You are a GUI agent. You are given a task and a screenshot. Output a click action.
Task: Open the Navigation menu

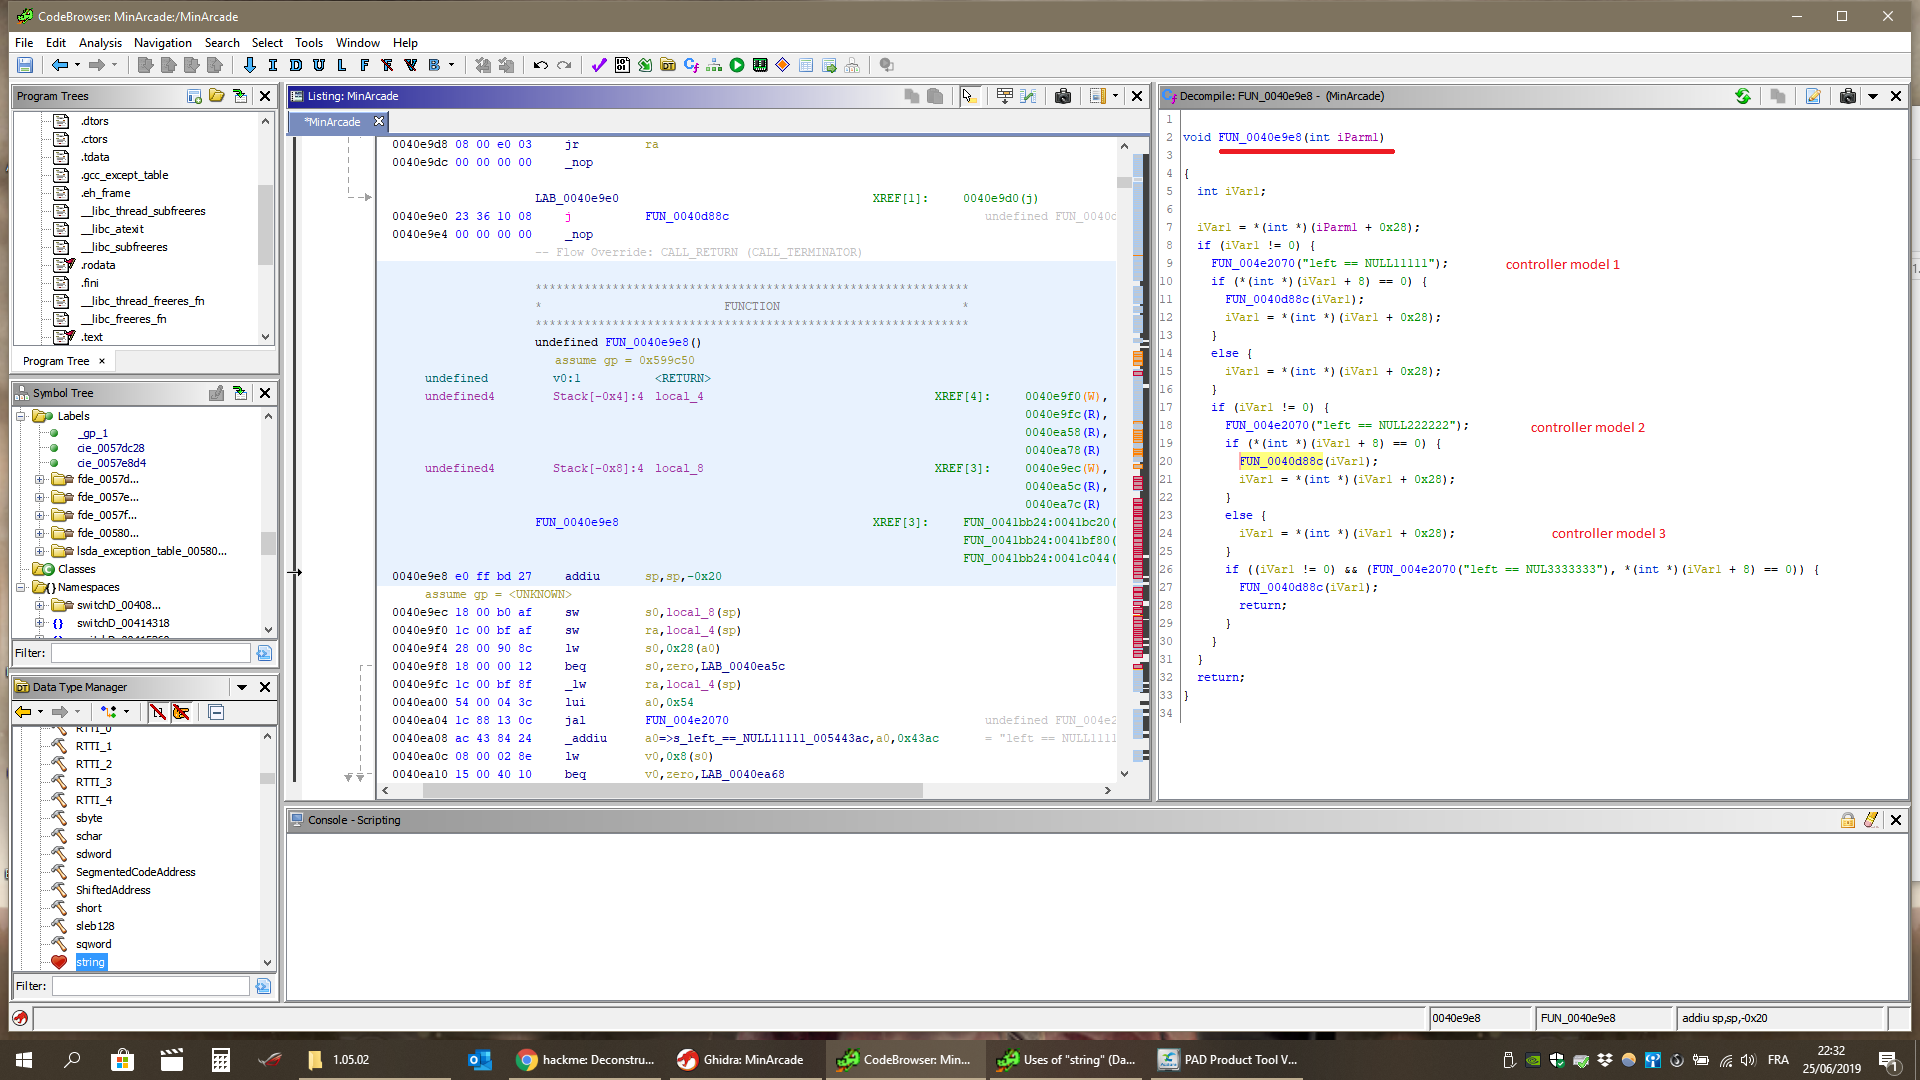[x=163, y=43]
